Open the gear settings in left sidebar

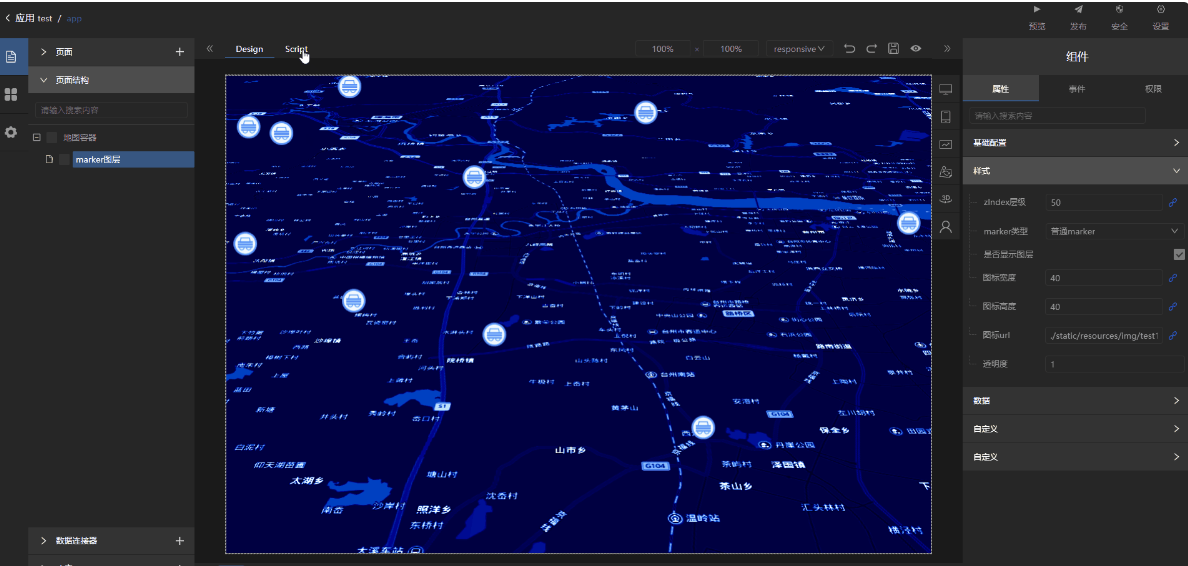pyautogui.click(x=12, y=132)
